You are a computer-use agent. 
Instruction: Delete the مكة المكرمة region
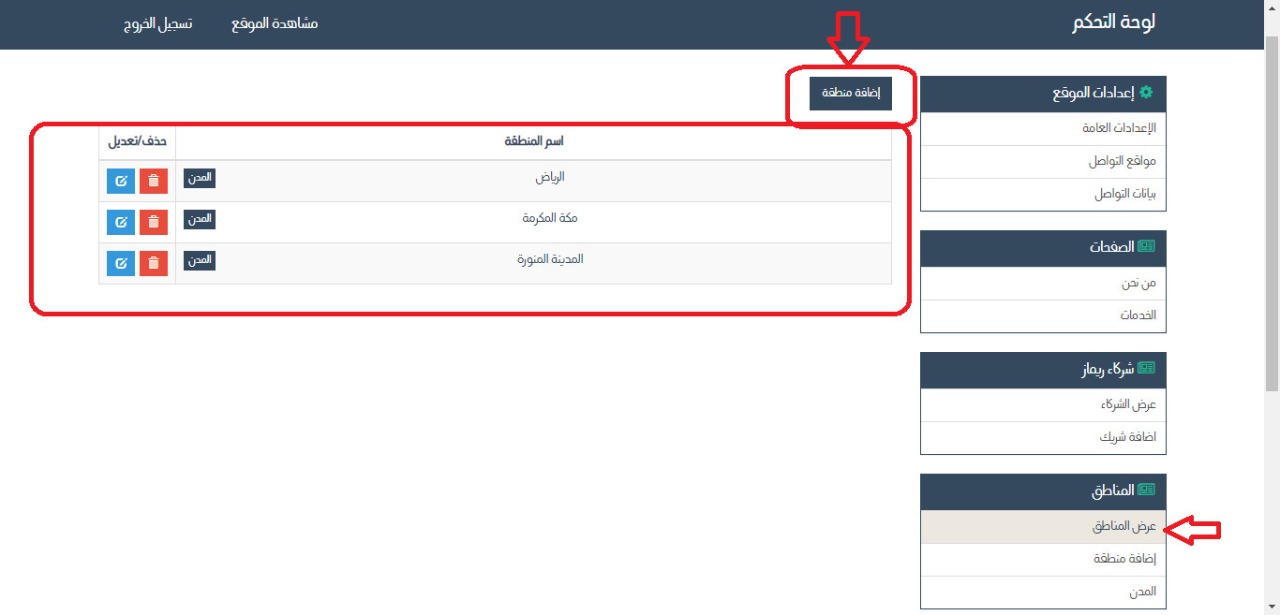point(153,222)
